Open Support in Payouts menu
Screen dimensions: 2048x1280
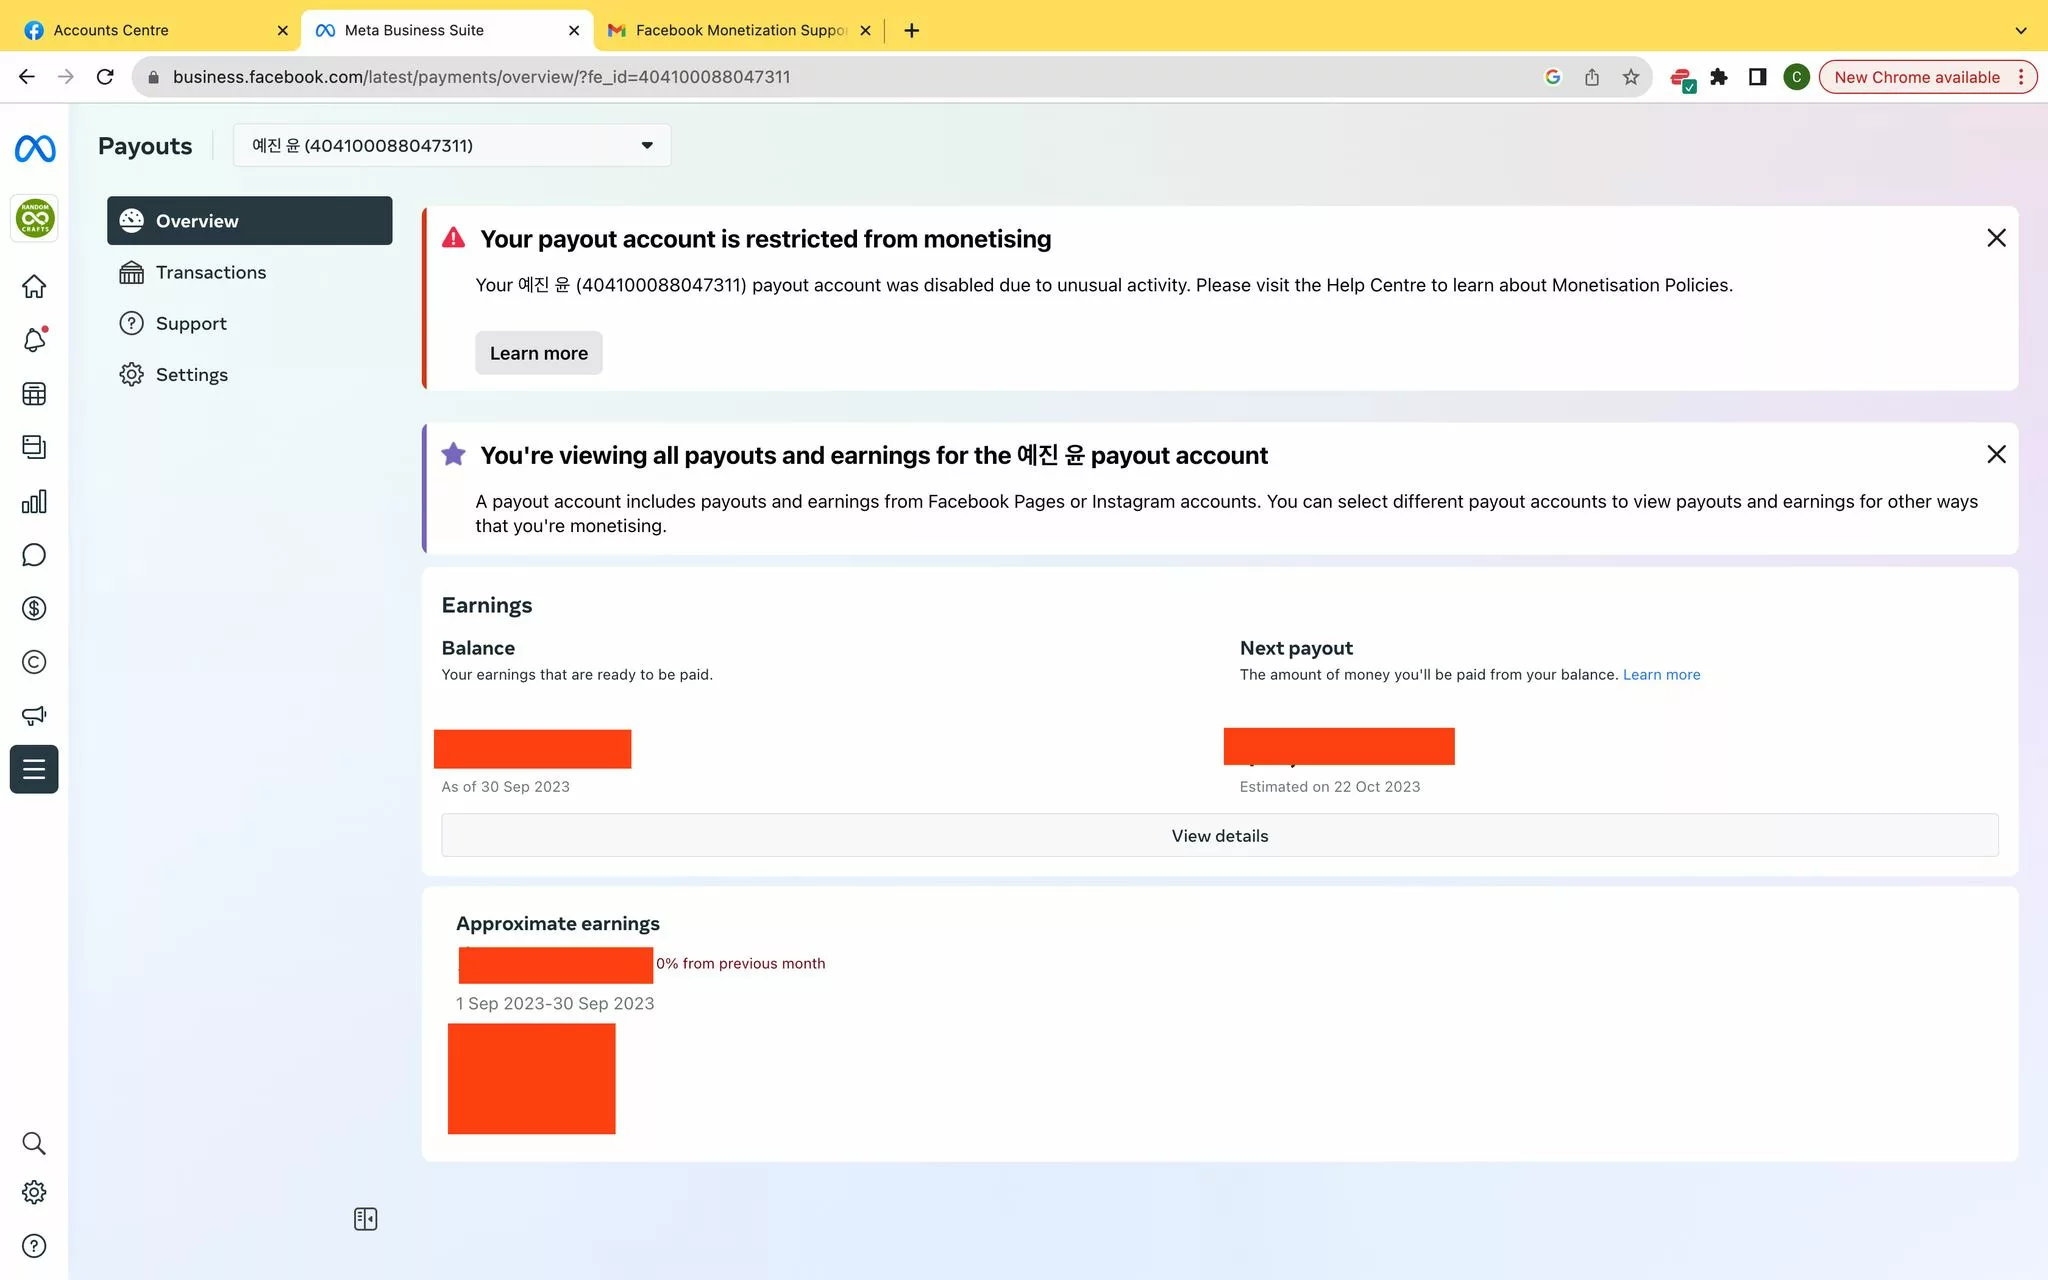250,323
